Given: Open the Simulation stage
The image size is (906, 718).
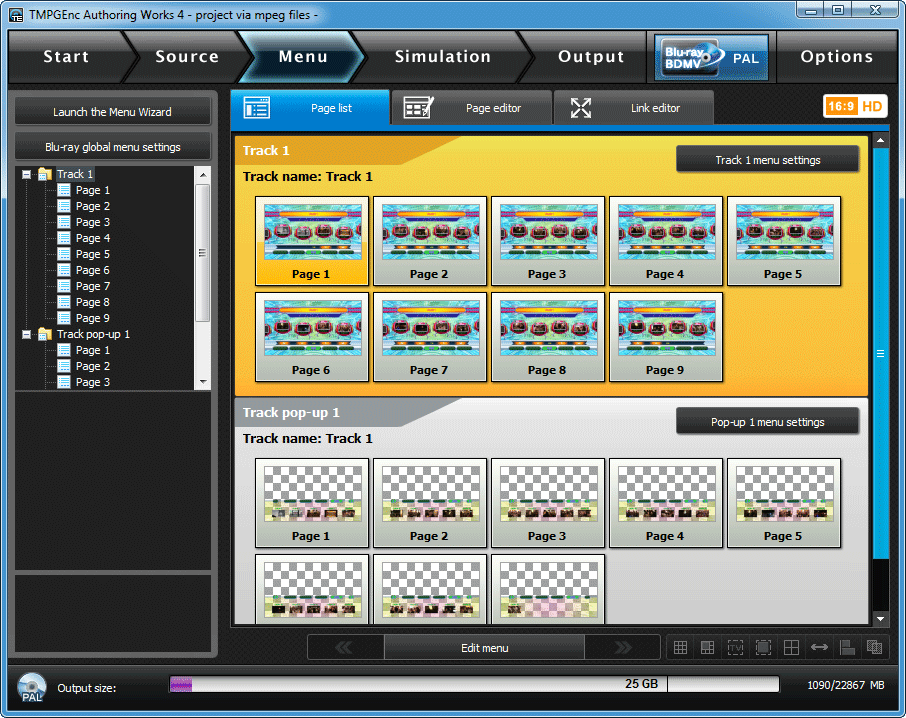Looking at the screenshot, I should tap(443, 57).
